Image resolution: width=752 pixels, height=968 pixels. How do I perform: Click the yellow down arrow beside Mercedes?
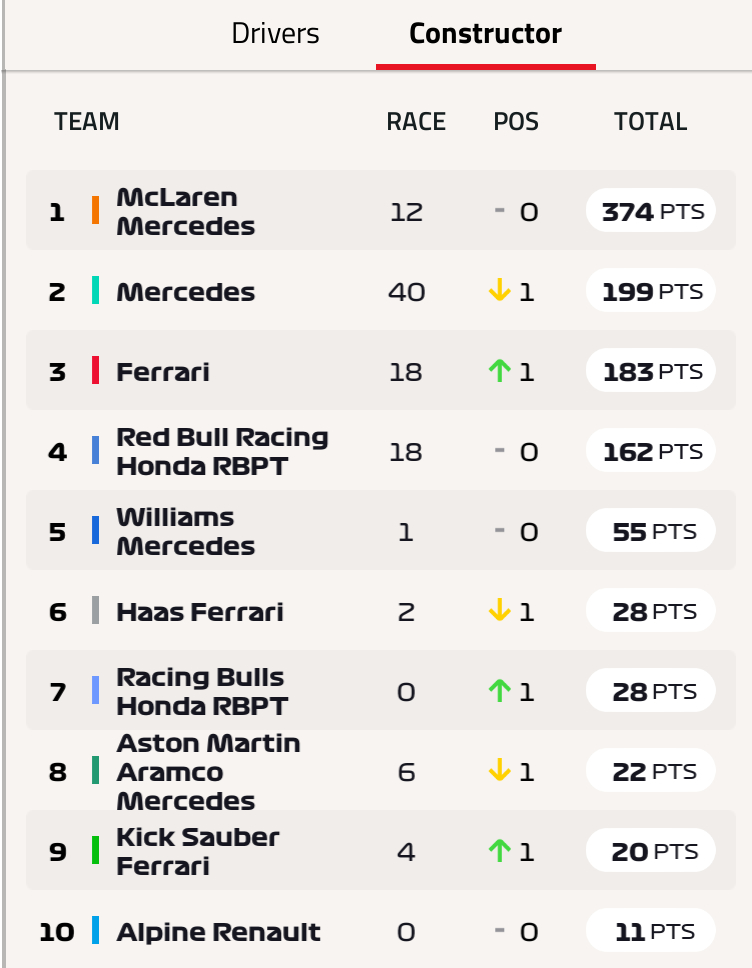(499, 290)
